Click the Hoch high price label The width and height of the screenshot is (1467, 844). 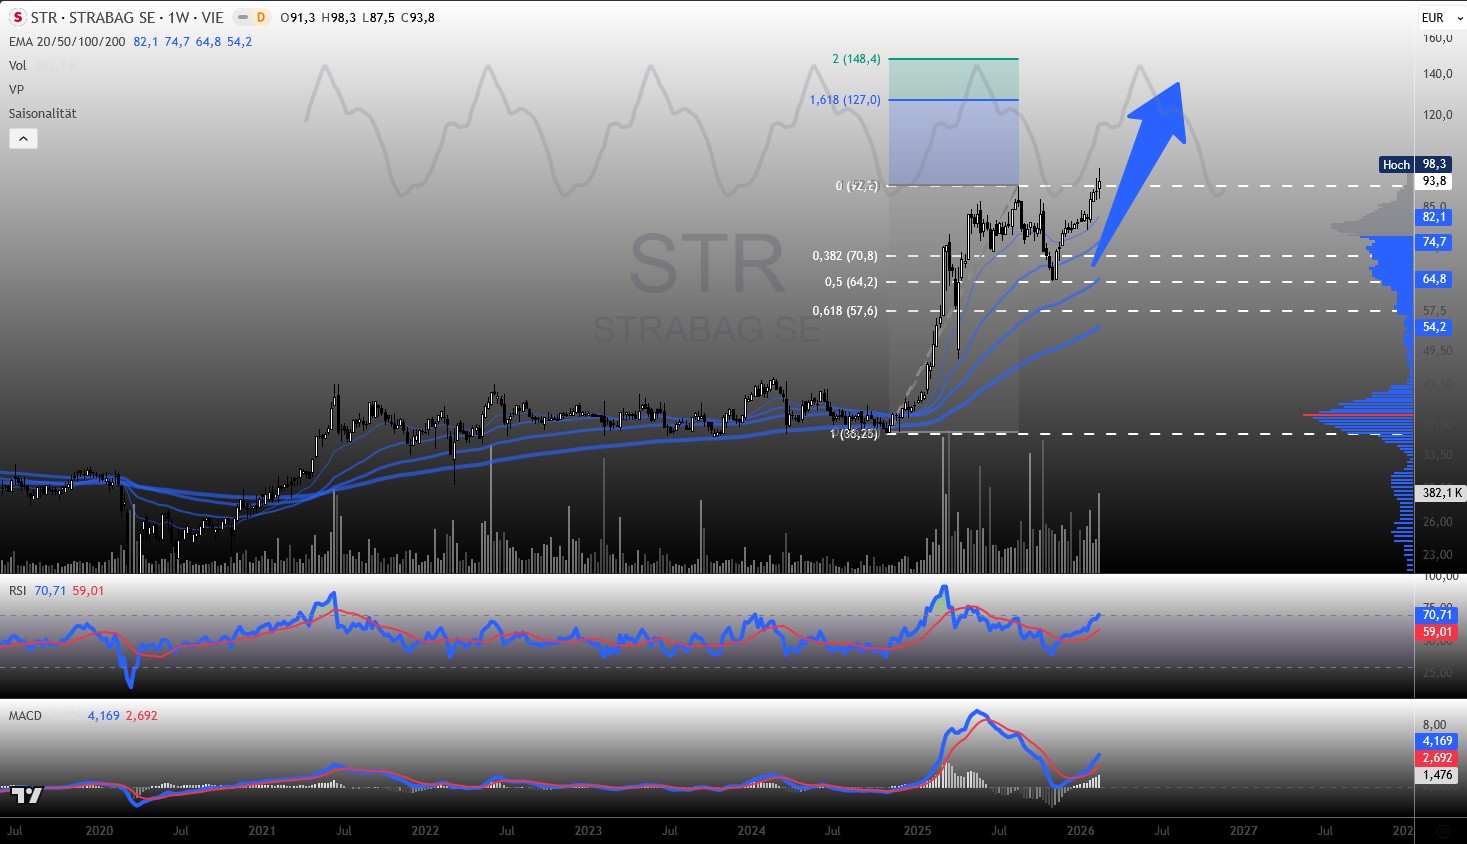[1396, 164]
